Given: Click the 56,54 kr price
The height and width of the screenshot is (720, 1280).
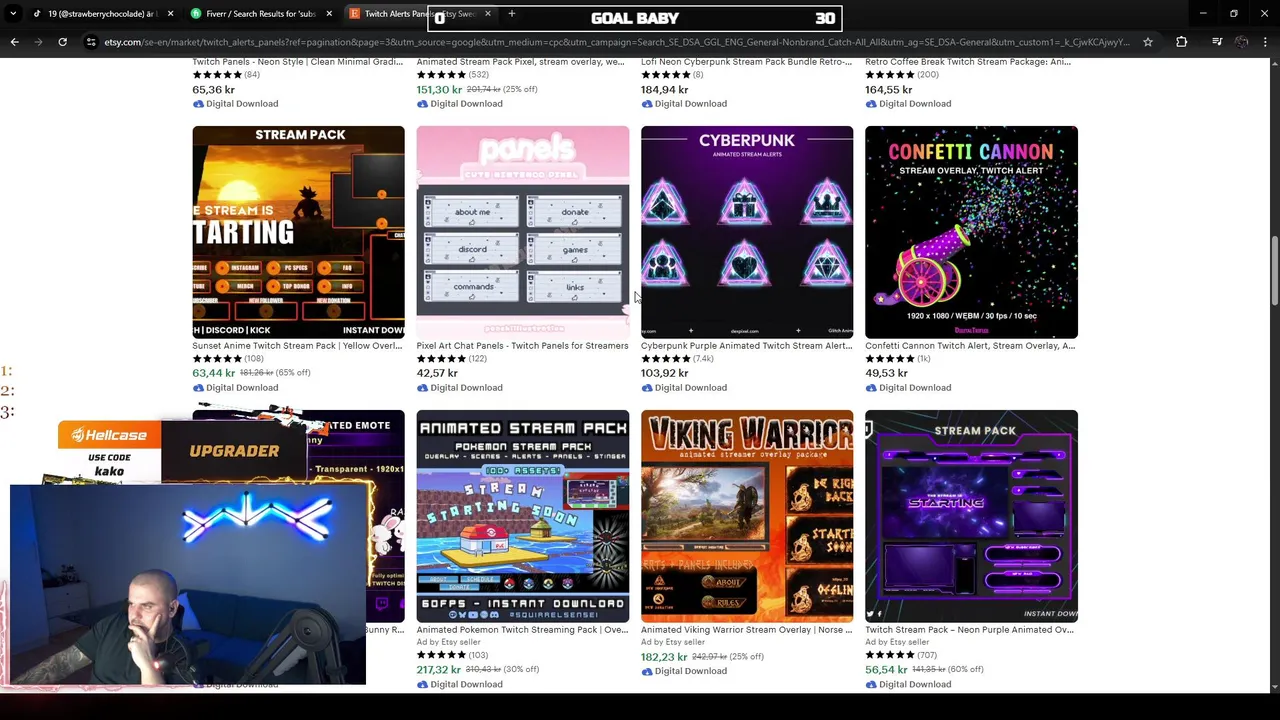Looking at the screenshot, I should [886, 670].
